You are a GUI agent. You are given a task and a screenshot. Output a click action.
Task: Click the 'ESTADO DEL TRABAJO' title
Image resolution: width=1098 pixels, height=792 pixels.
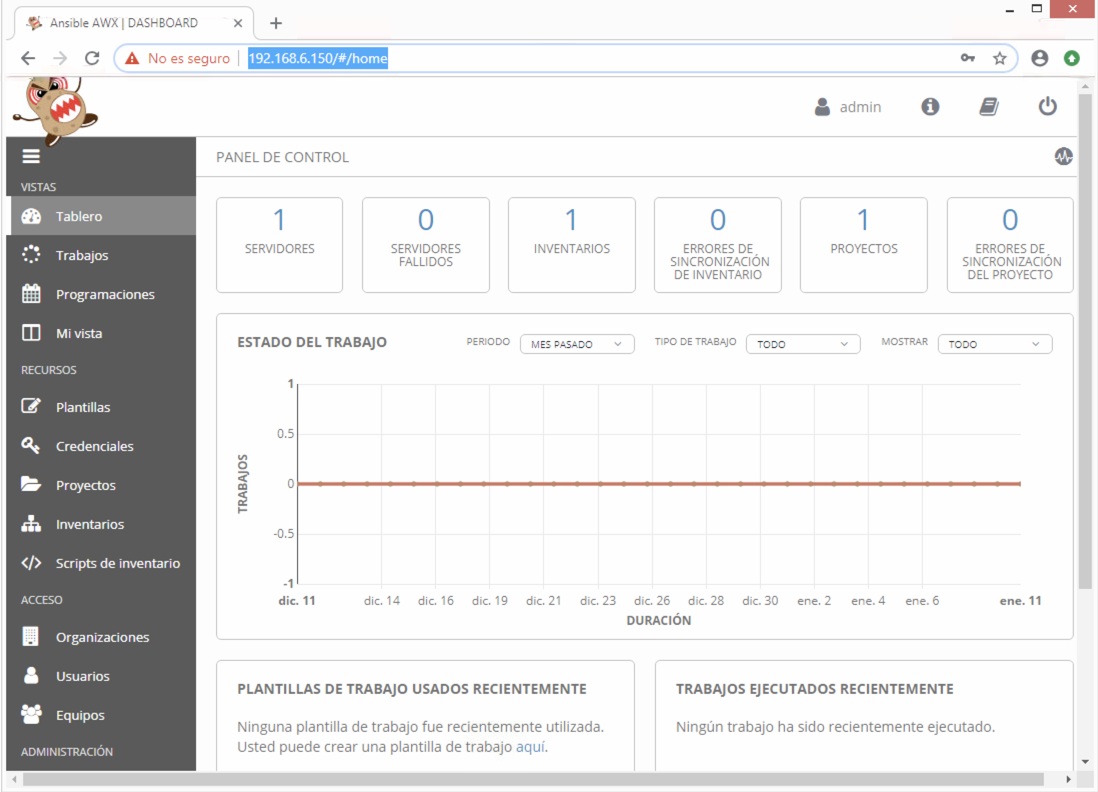click(312, 342)
